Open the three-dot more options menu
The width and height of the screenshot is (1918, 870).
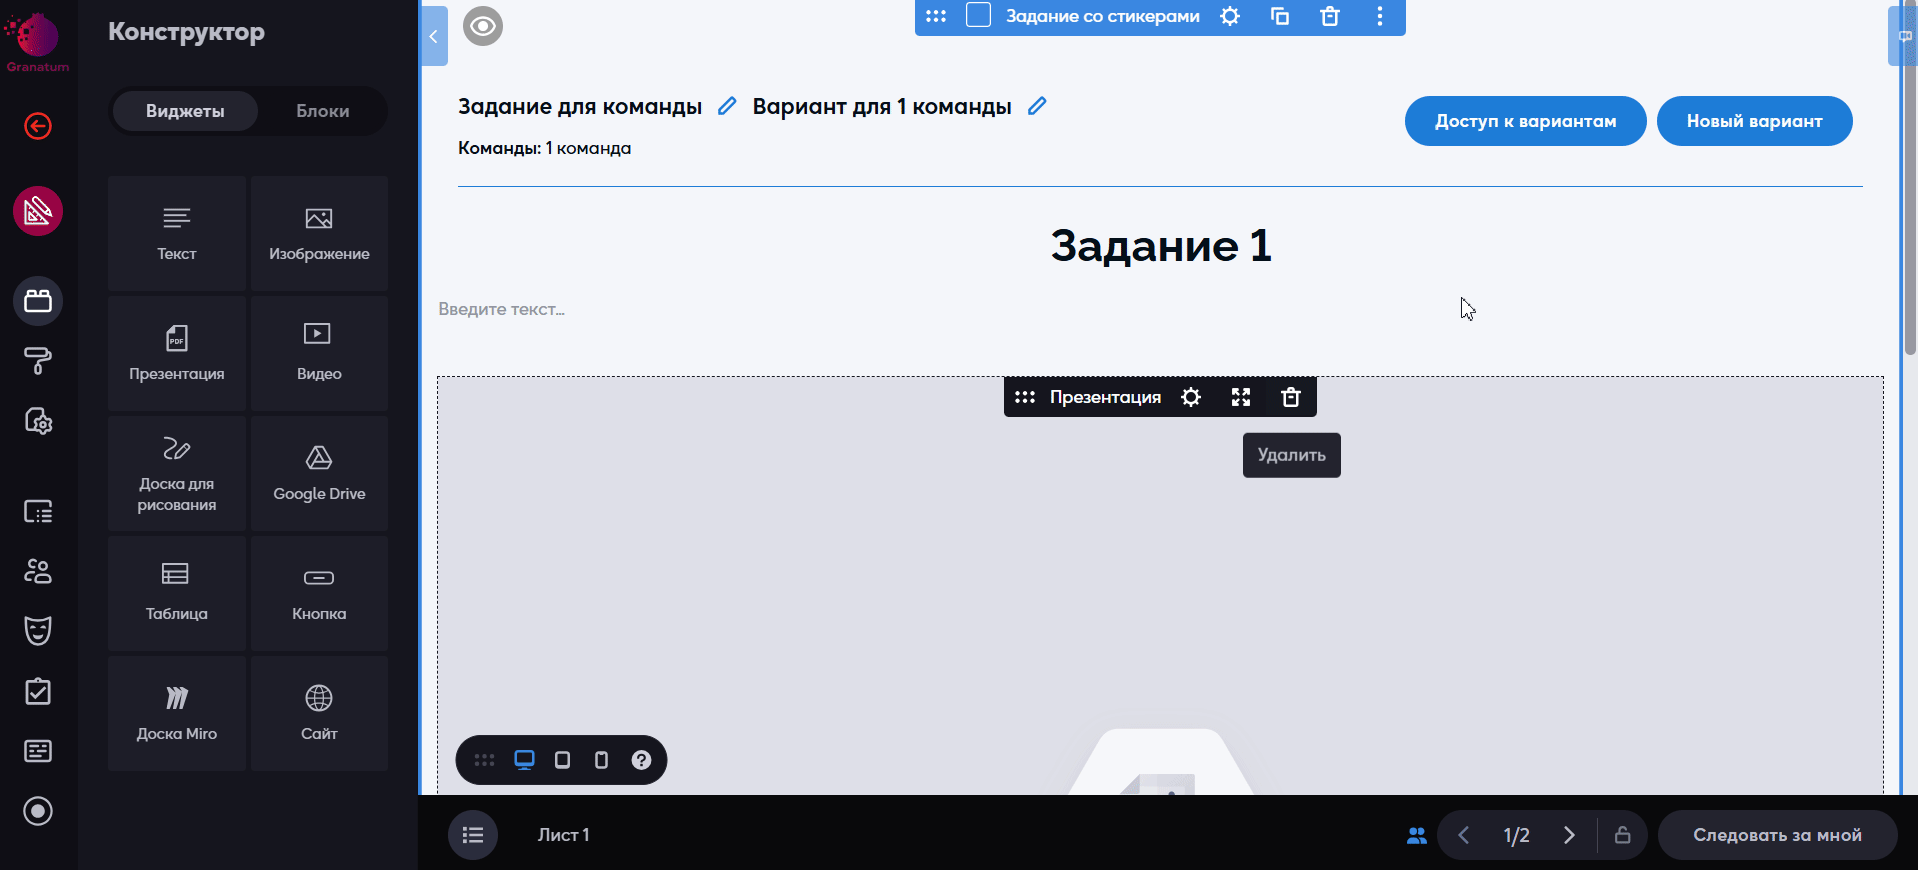tap(1380, 16)
